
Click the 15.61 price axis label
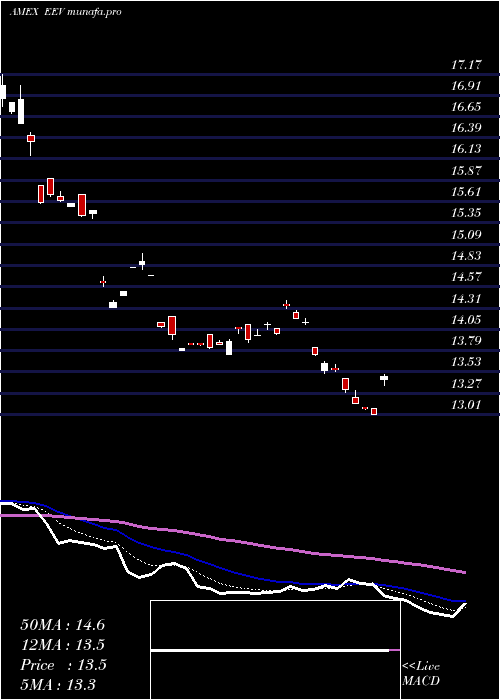[x=467, y=192]
